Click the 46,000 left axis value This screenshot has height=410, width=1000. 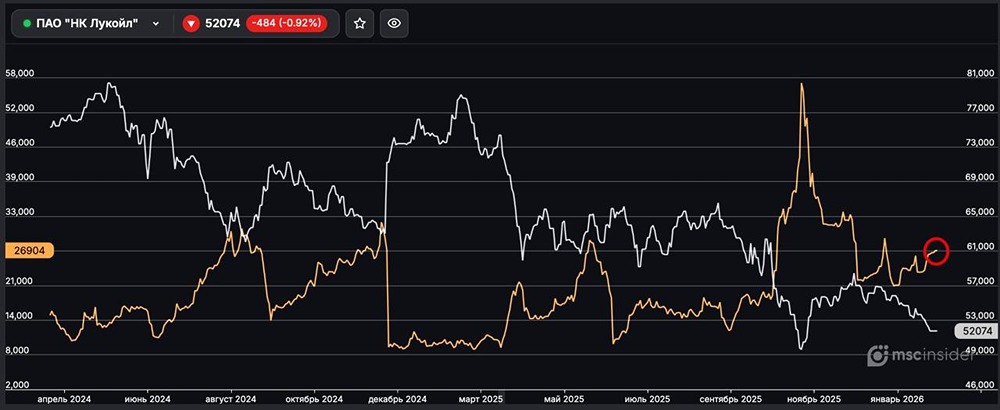(x=18, y=143)
